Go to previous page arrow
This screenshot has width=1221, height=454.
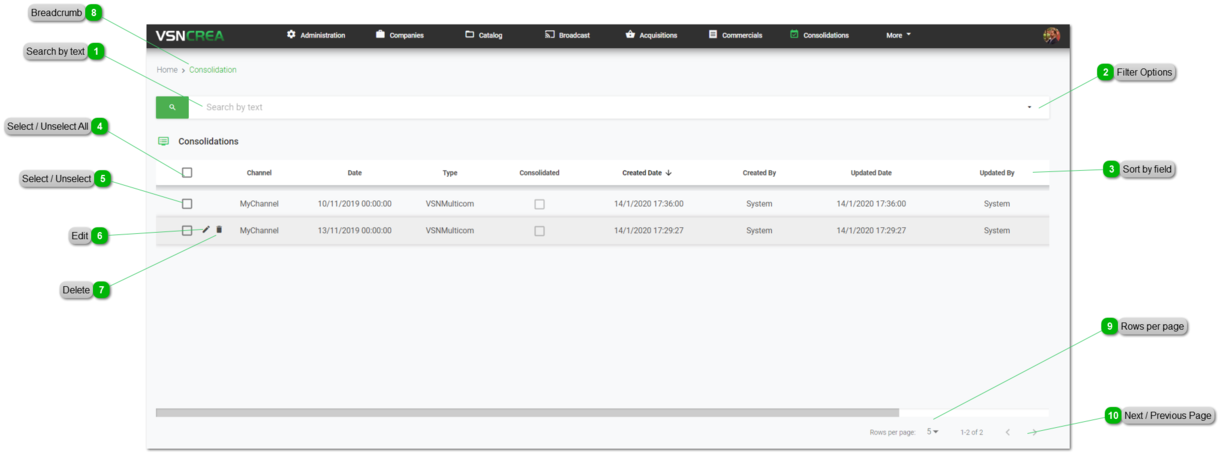(1007, 432)
